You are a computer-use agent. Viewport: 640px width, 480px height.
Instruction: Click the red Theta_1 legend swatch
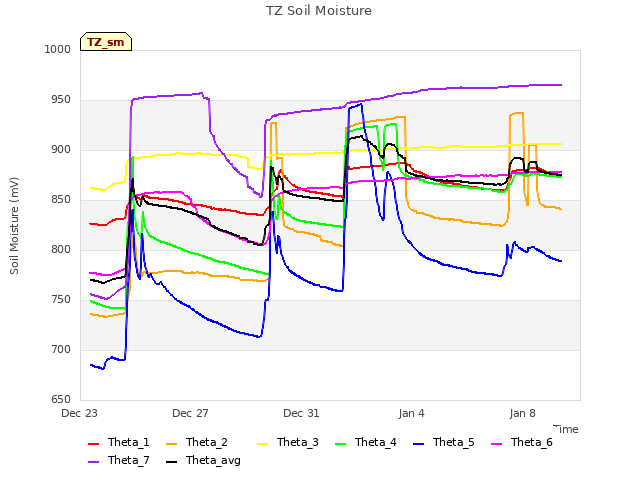93,444
